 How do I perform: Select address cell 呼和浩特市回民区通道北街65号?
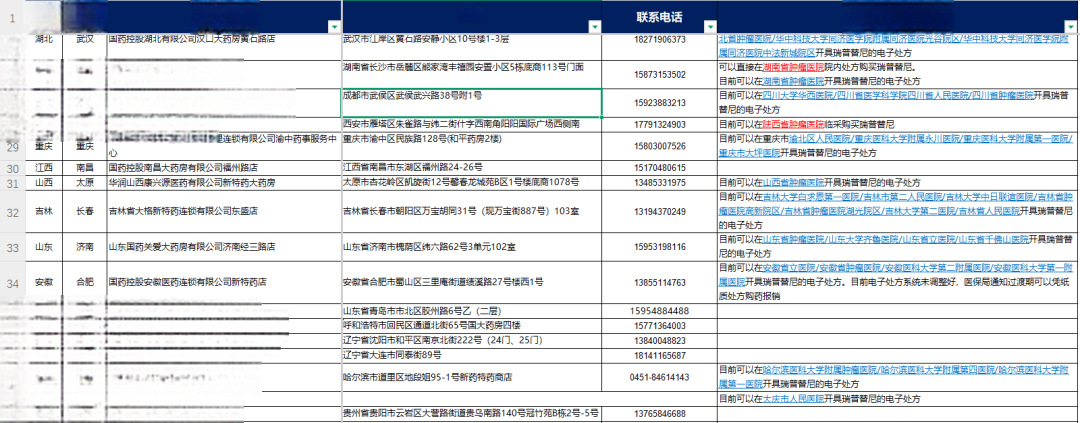(x=472, y=325)
